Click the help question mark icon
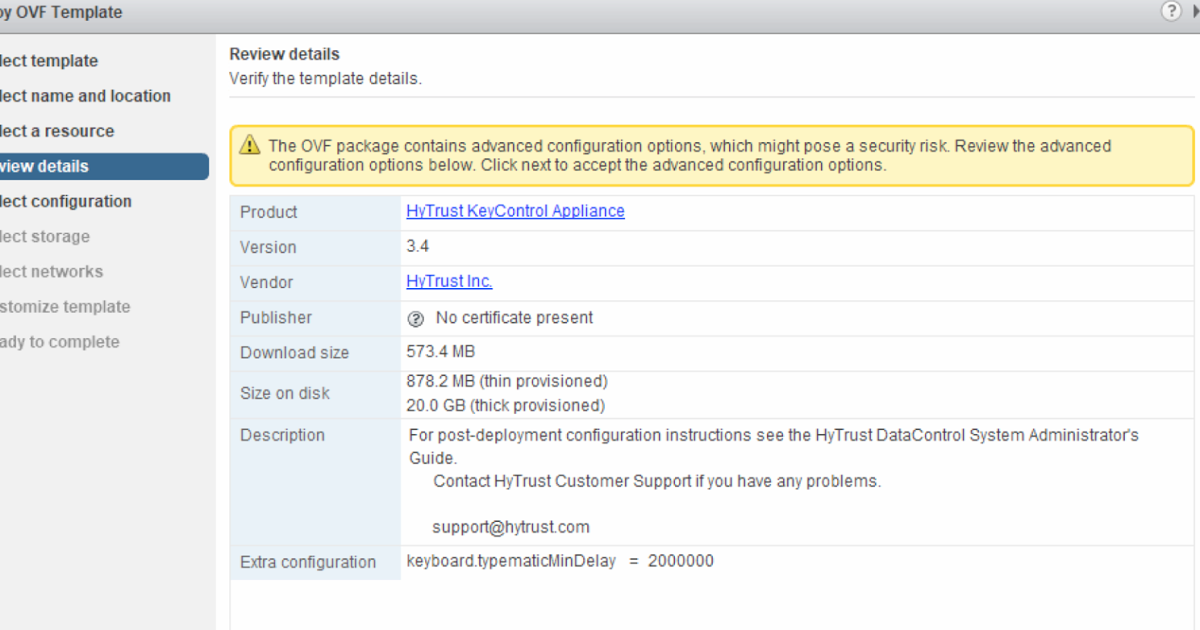This screenshot has width=1200, height=630. click(1171, 11)
